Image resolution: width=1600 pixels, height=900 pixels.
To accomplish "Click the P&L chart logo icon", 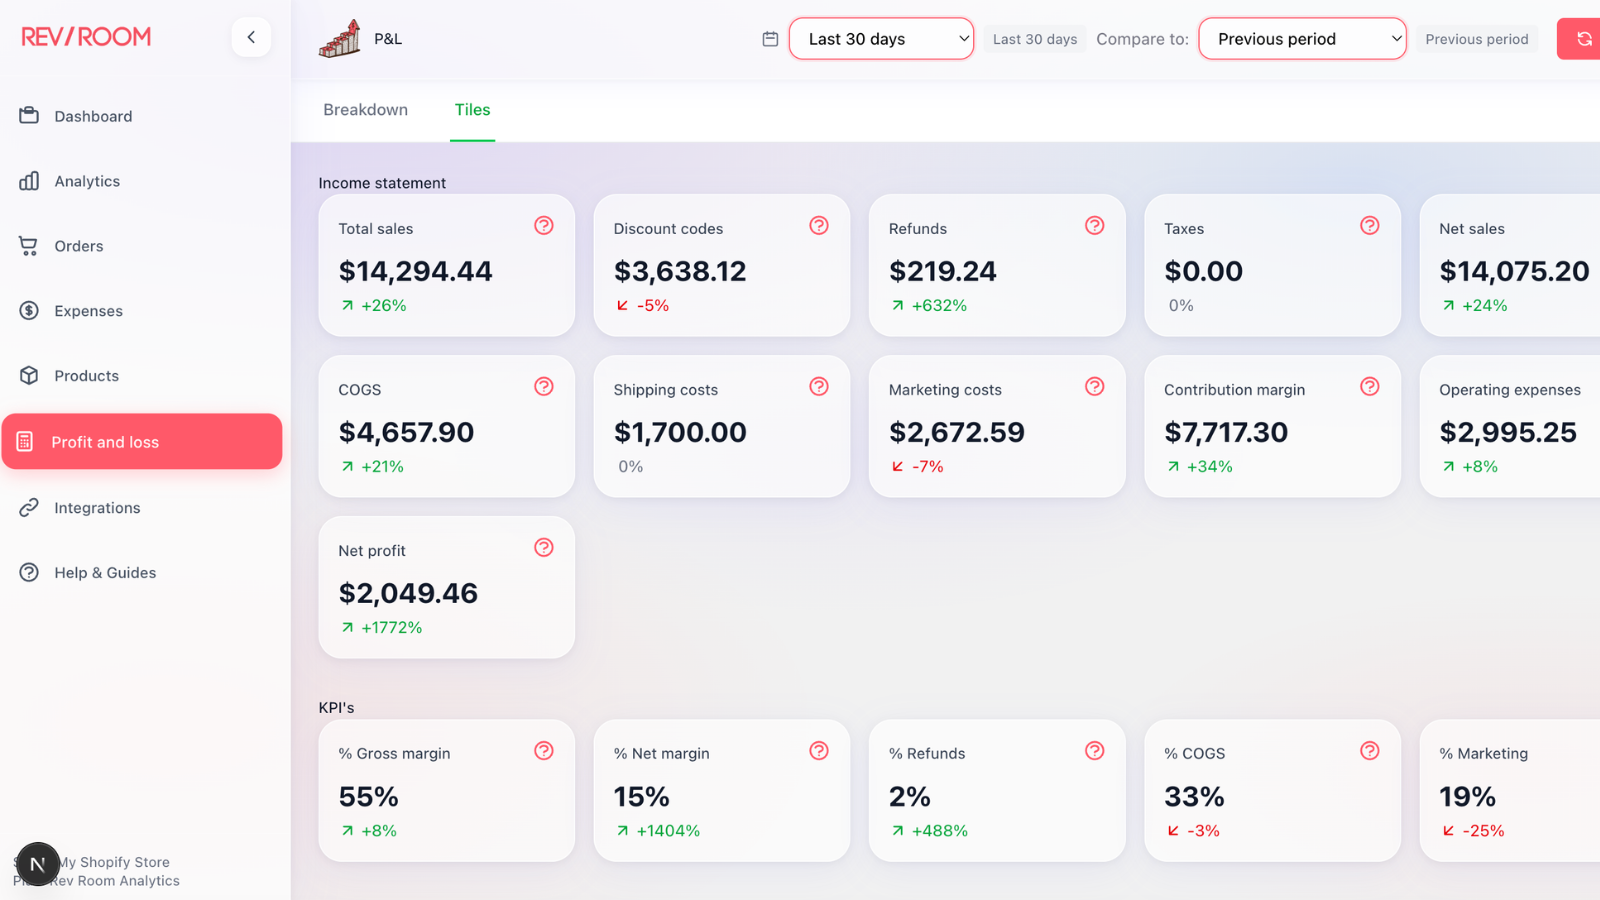I will (340, 39).
